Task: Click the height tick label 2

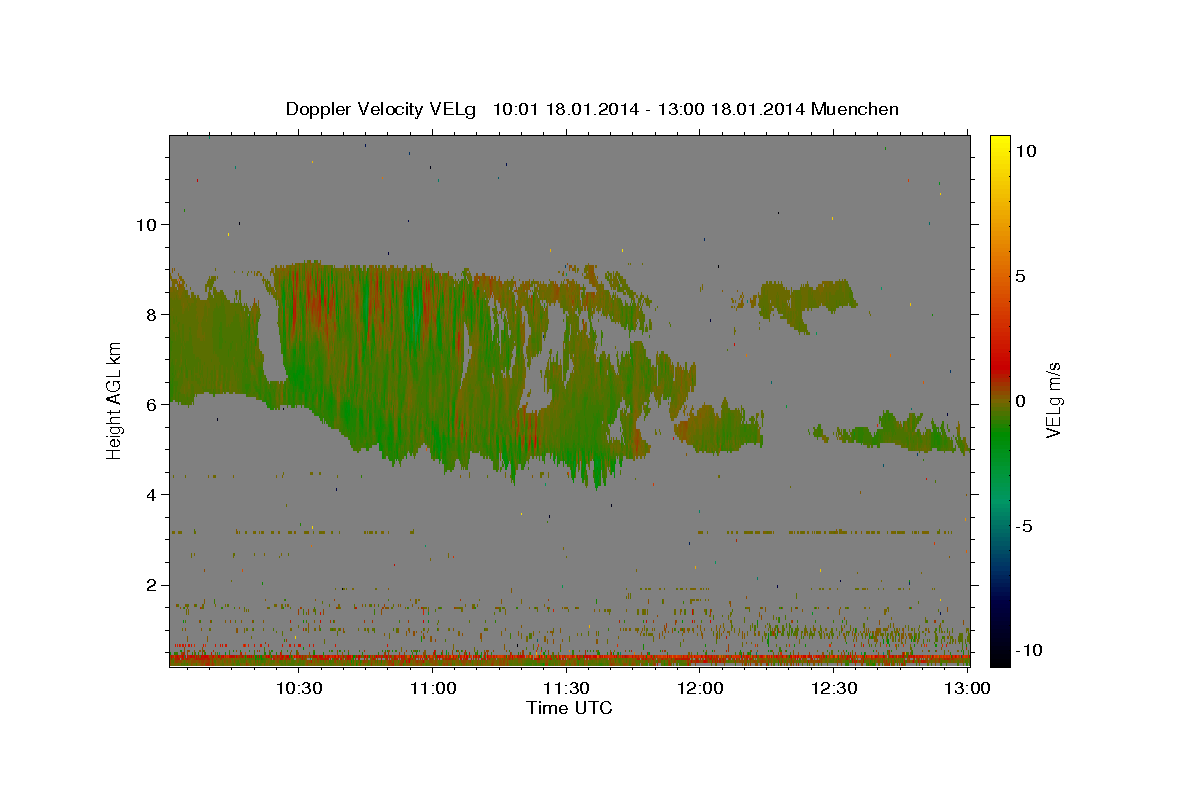Action: pos(151,585)
